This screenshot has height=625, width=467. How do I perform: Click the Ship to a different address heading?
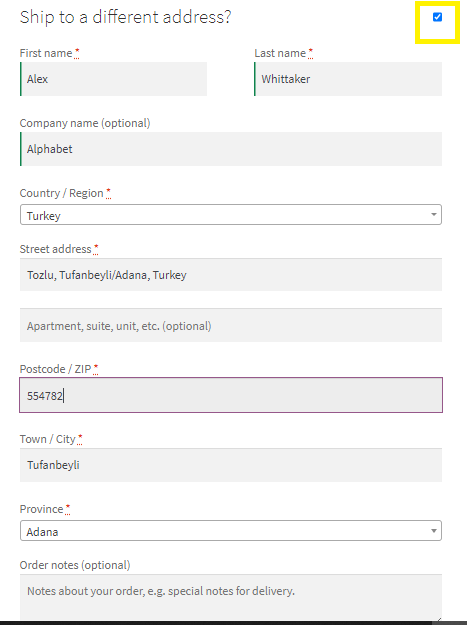click(126, 17)
